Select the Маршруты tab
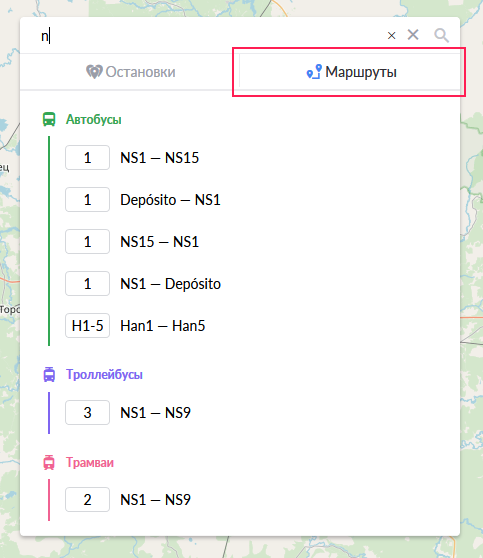 350,72
